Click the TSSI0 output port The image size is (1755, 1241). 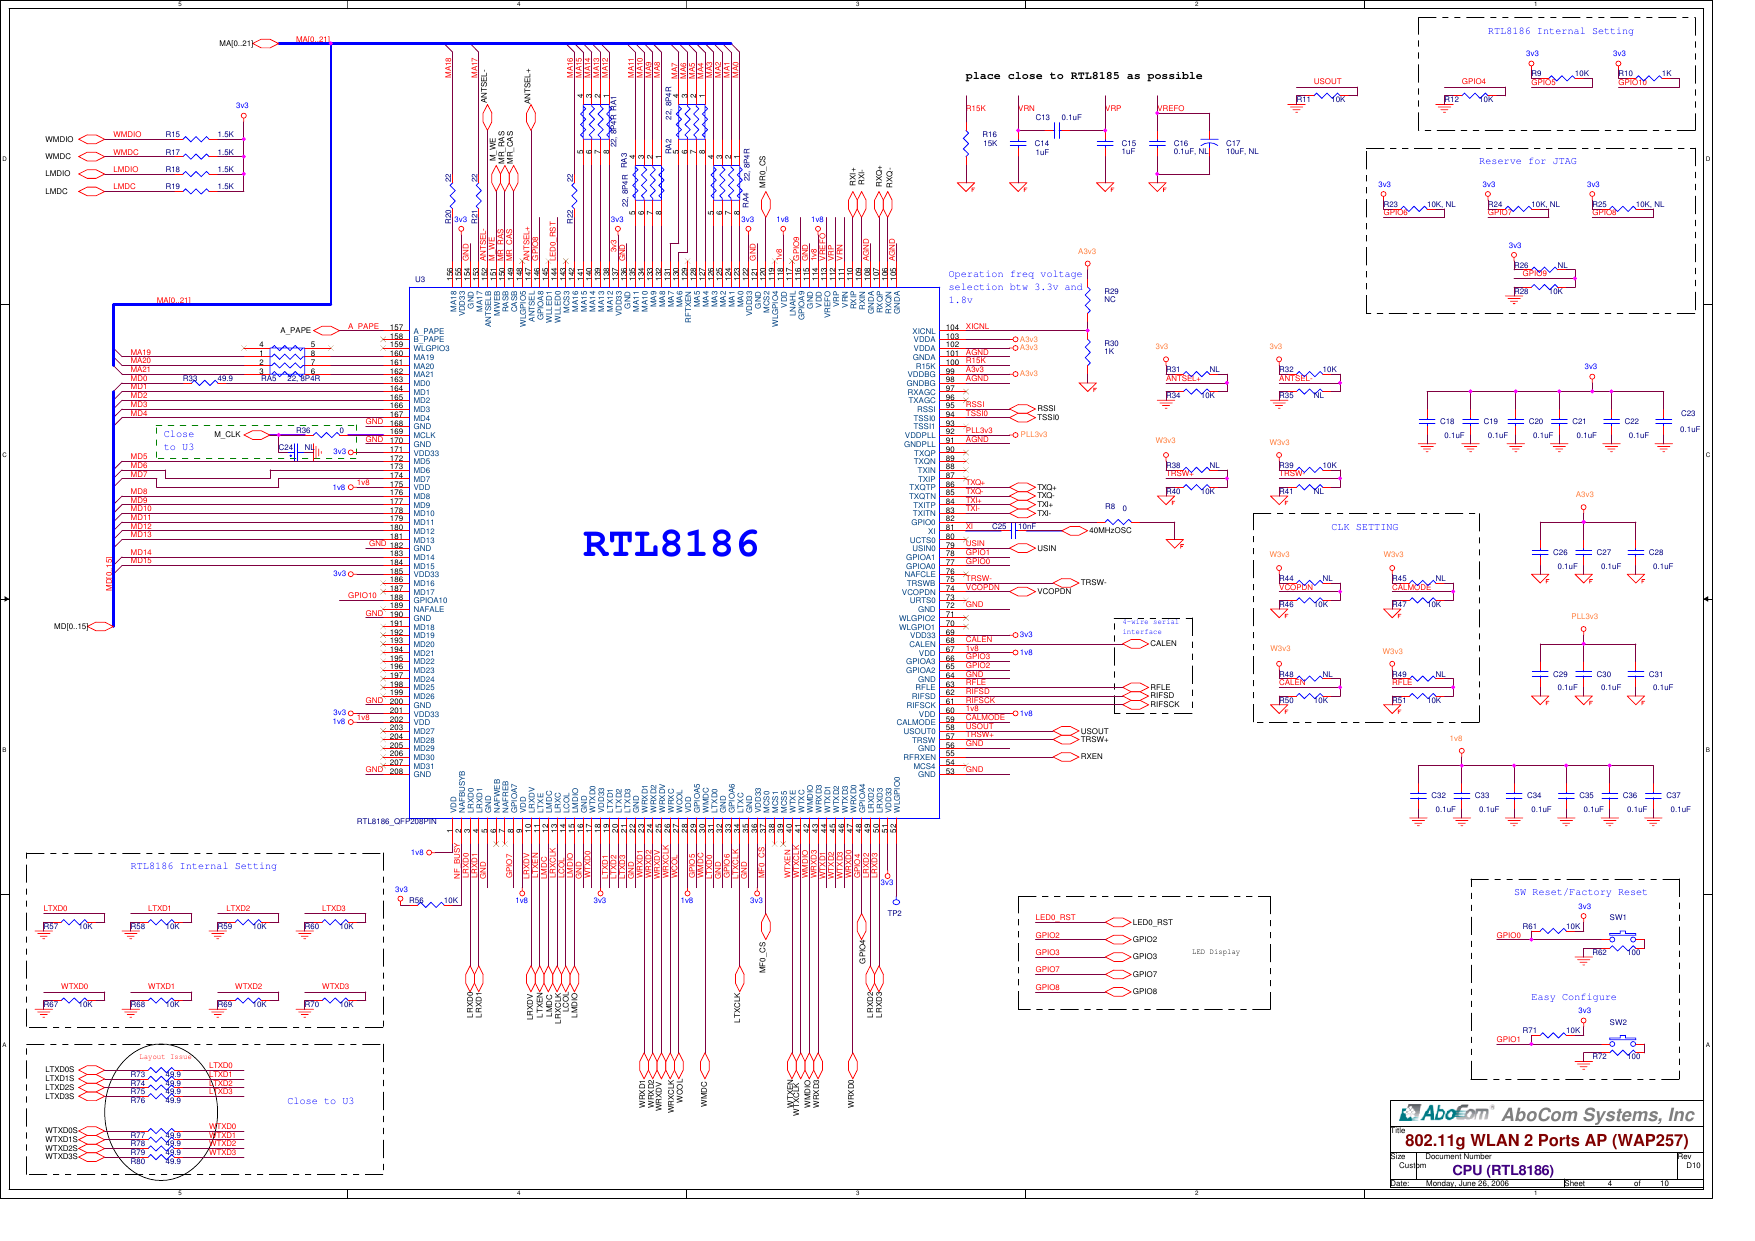[x=1023, y=417]
